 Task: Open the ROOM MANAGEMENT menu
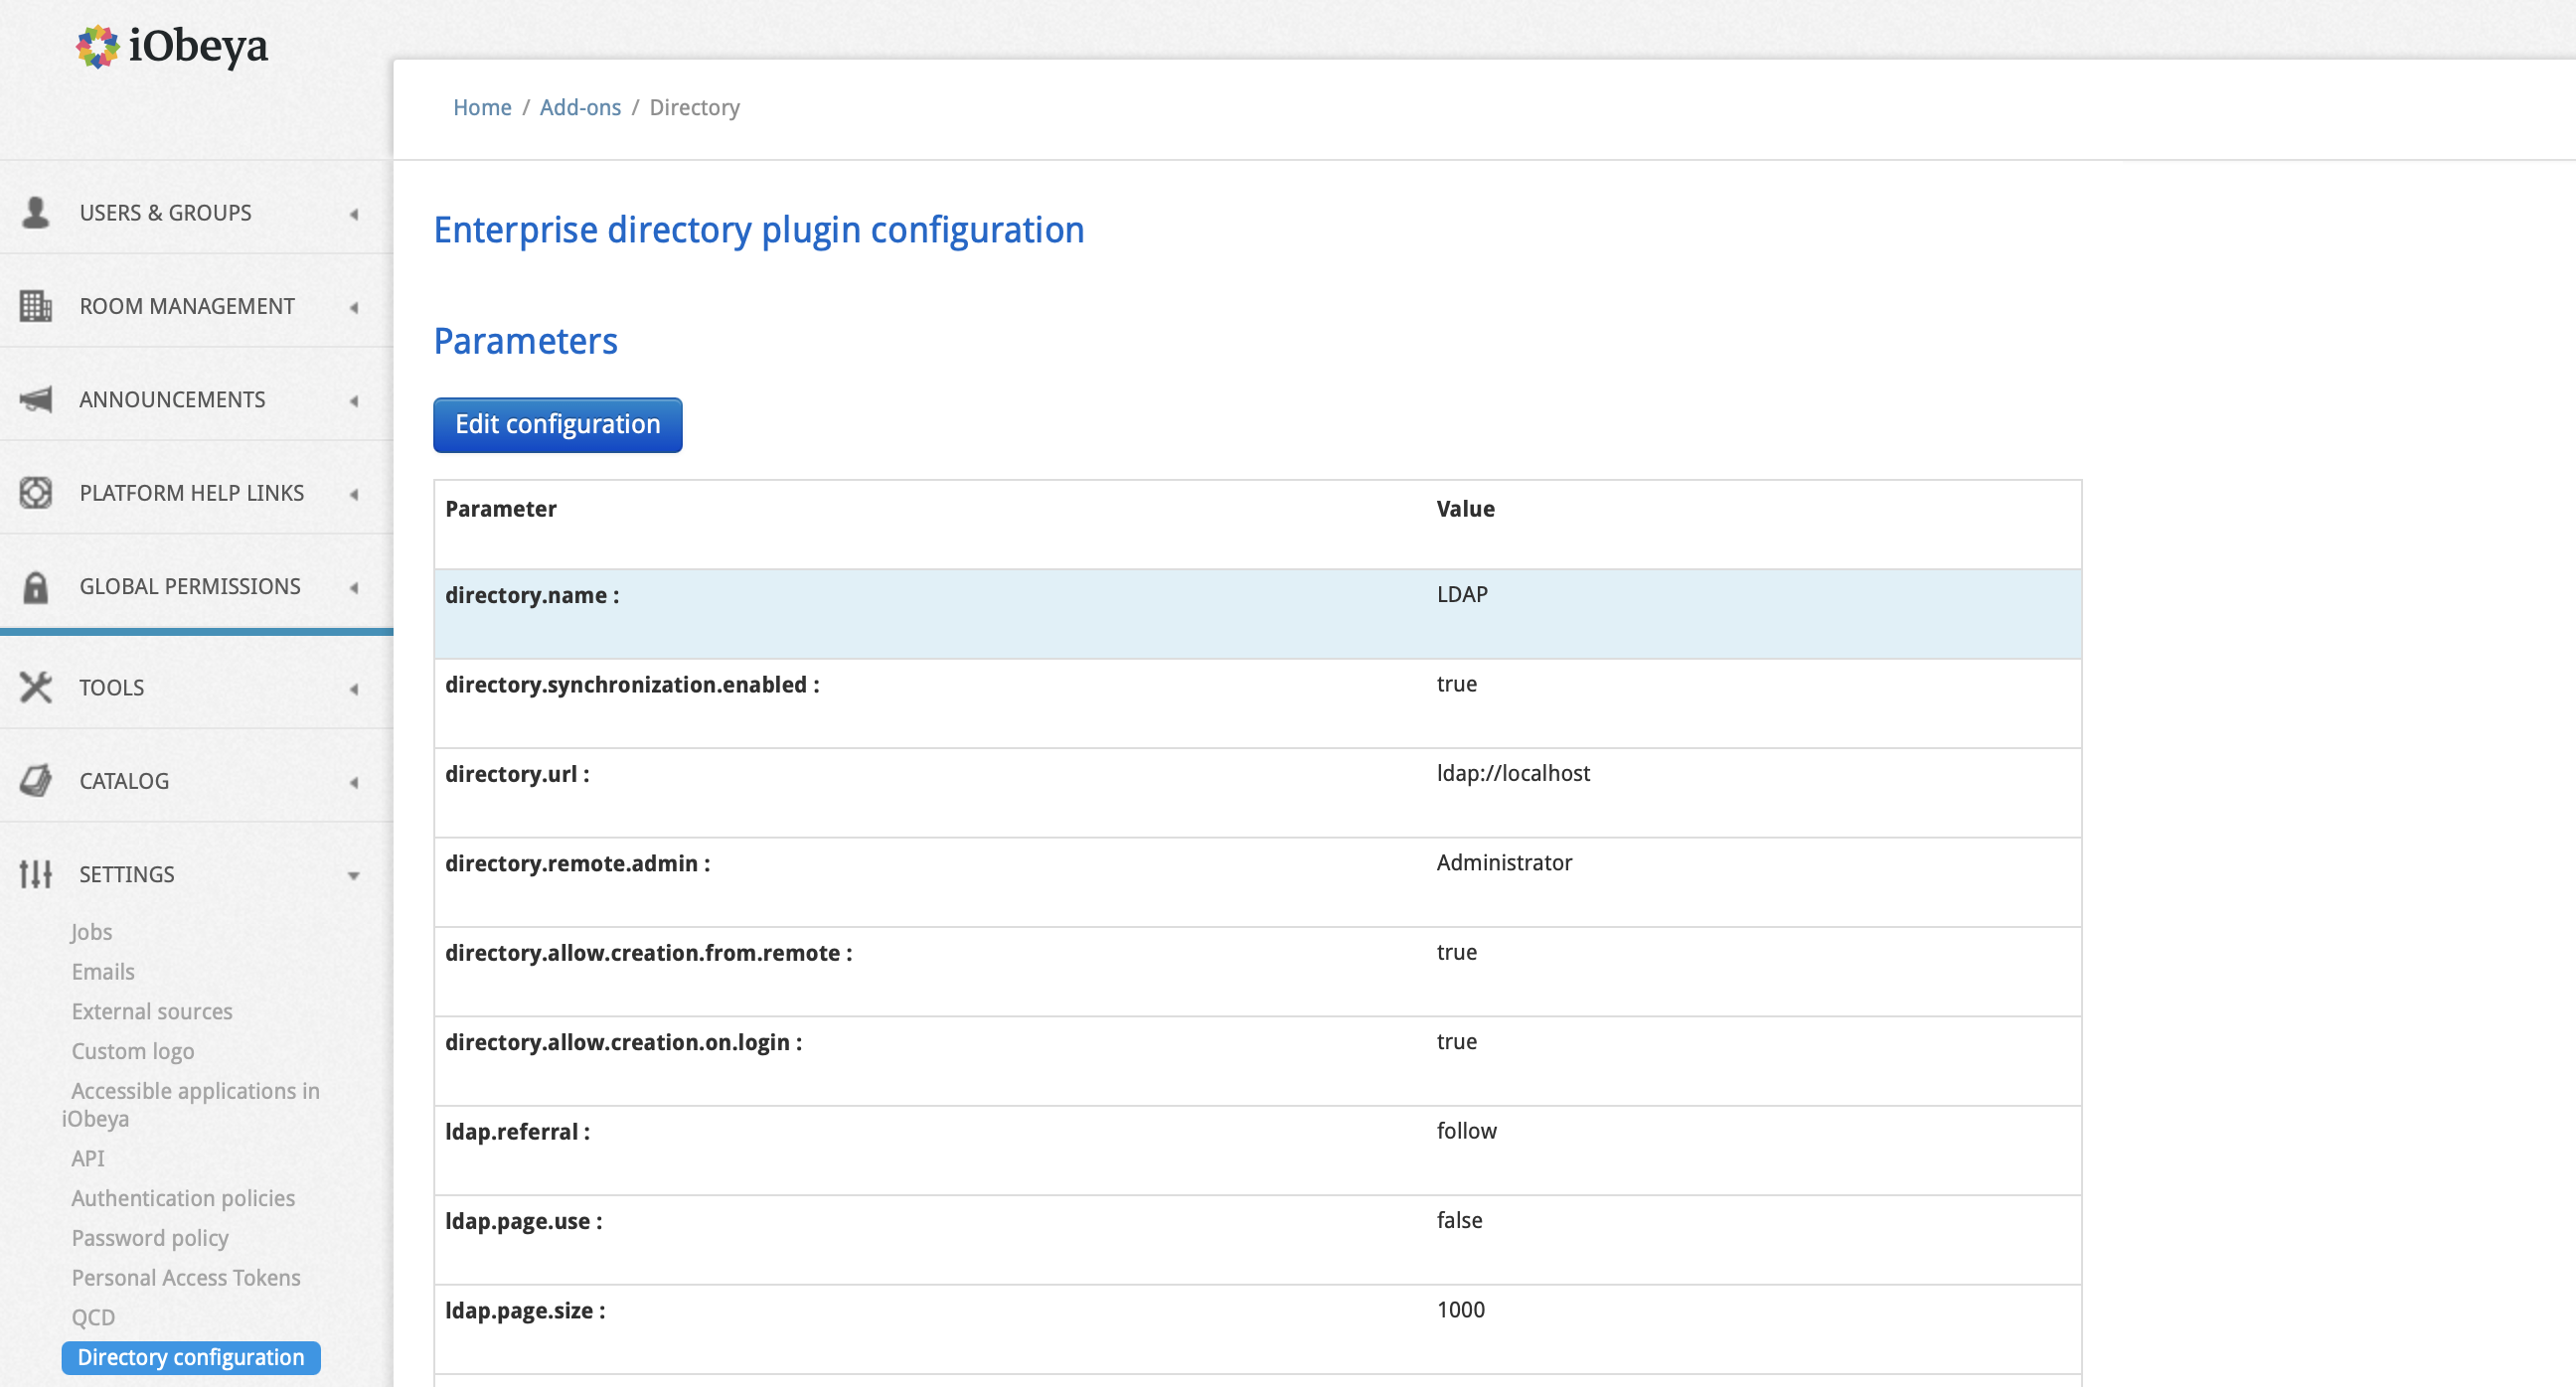tap(187, 306)
